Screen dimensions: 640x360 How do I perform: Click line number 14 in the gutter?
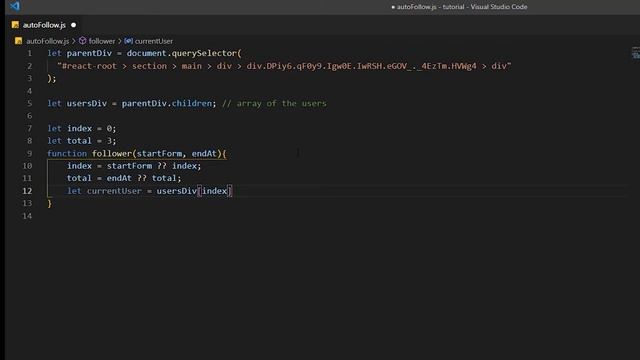tap(27, 216)
